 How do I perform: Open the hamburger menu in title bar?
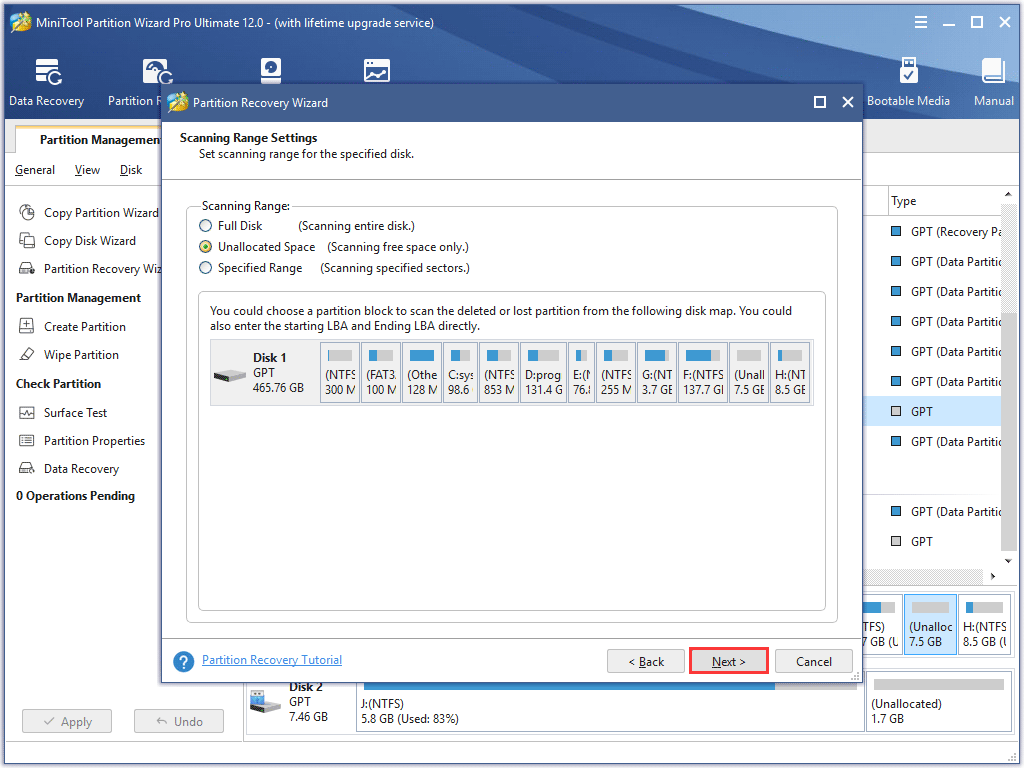pyautogui.click(x=921, y=22)
